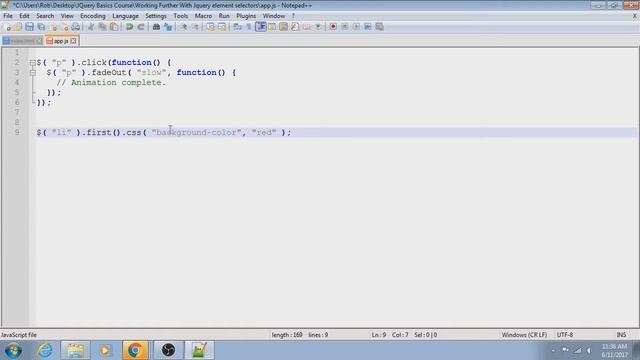Collapse the fold marker on line 2

point(32,63)
